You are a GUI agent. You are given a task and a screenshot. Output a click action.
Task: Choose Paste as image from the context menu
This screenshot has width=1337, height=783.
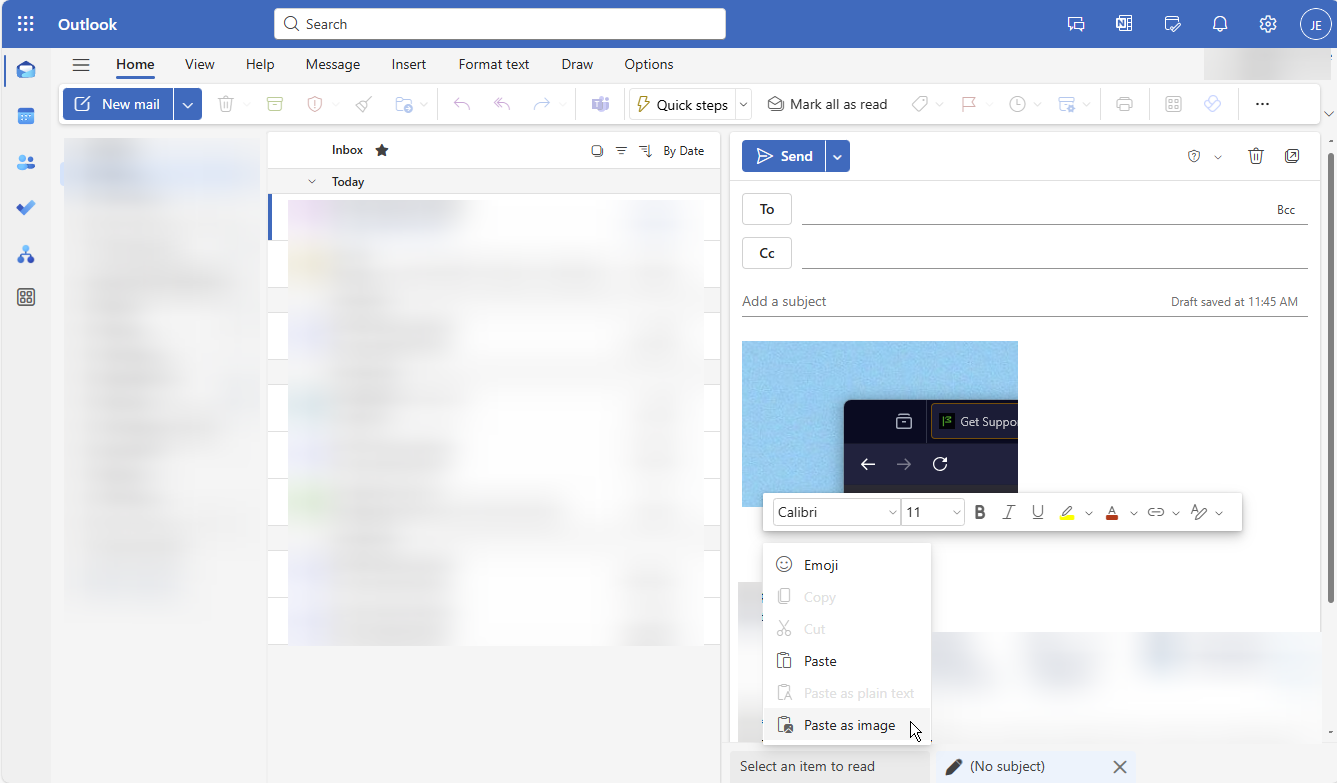847,725
